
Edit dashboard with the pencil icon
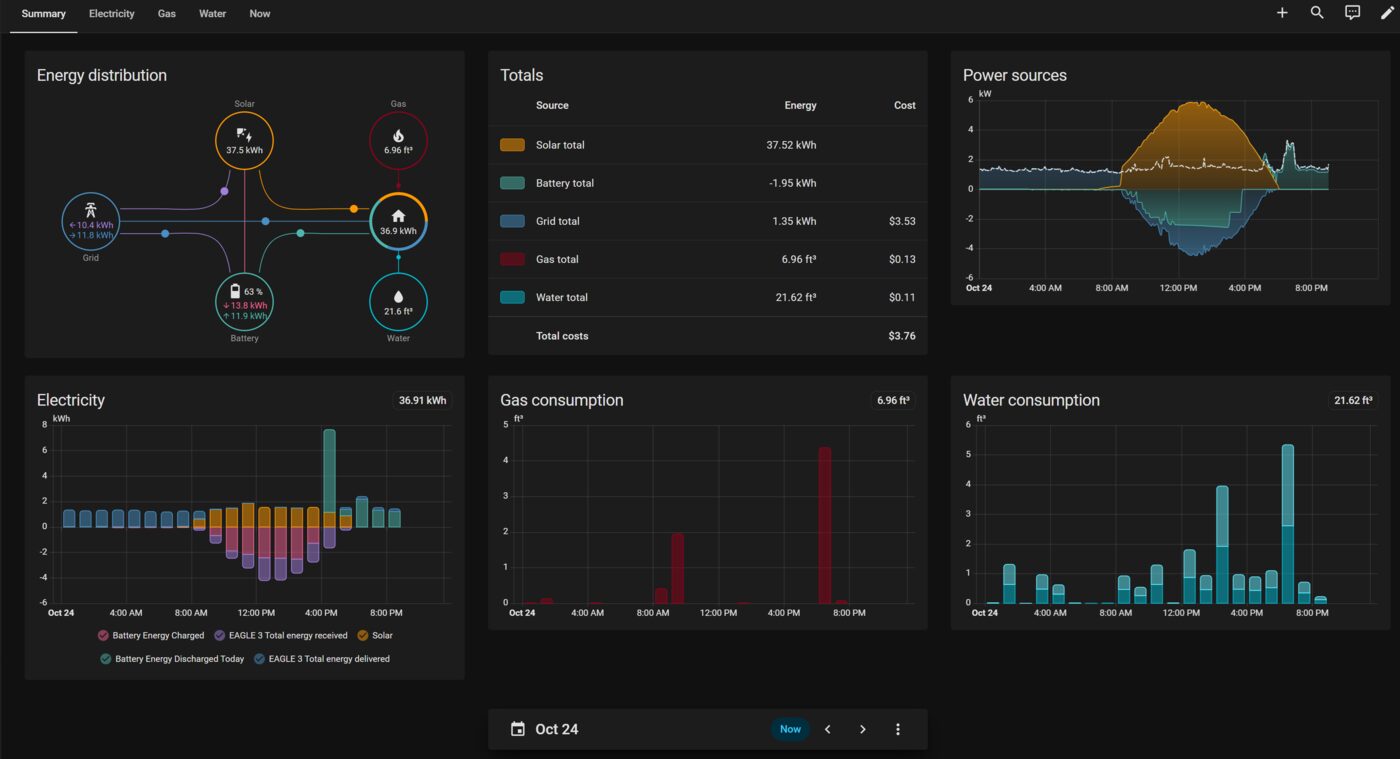(x=1387, y=13)
